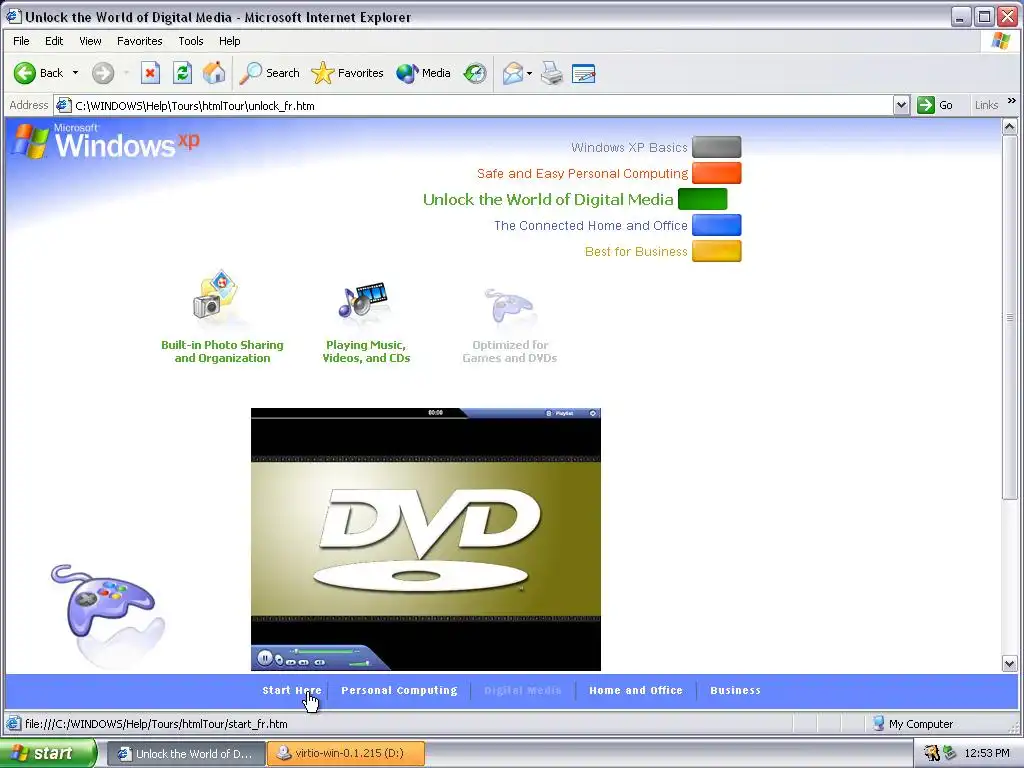Click the Windows XP logo banner
This screenshot has width=1024, height=768.
pyautogui.click(x=106, y=140)
